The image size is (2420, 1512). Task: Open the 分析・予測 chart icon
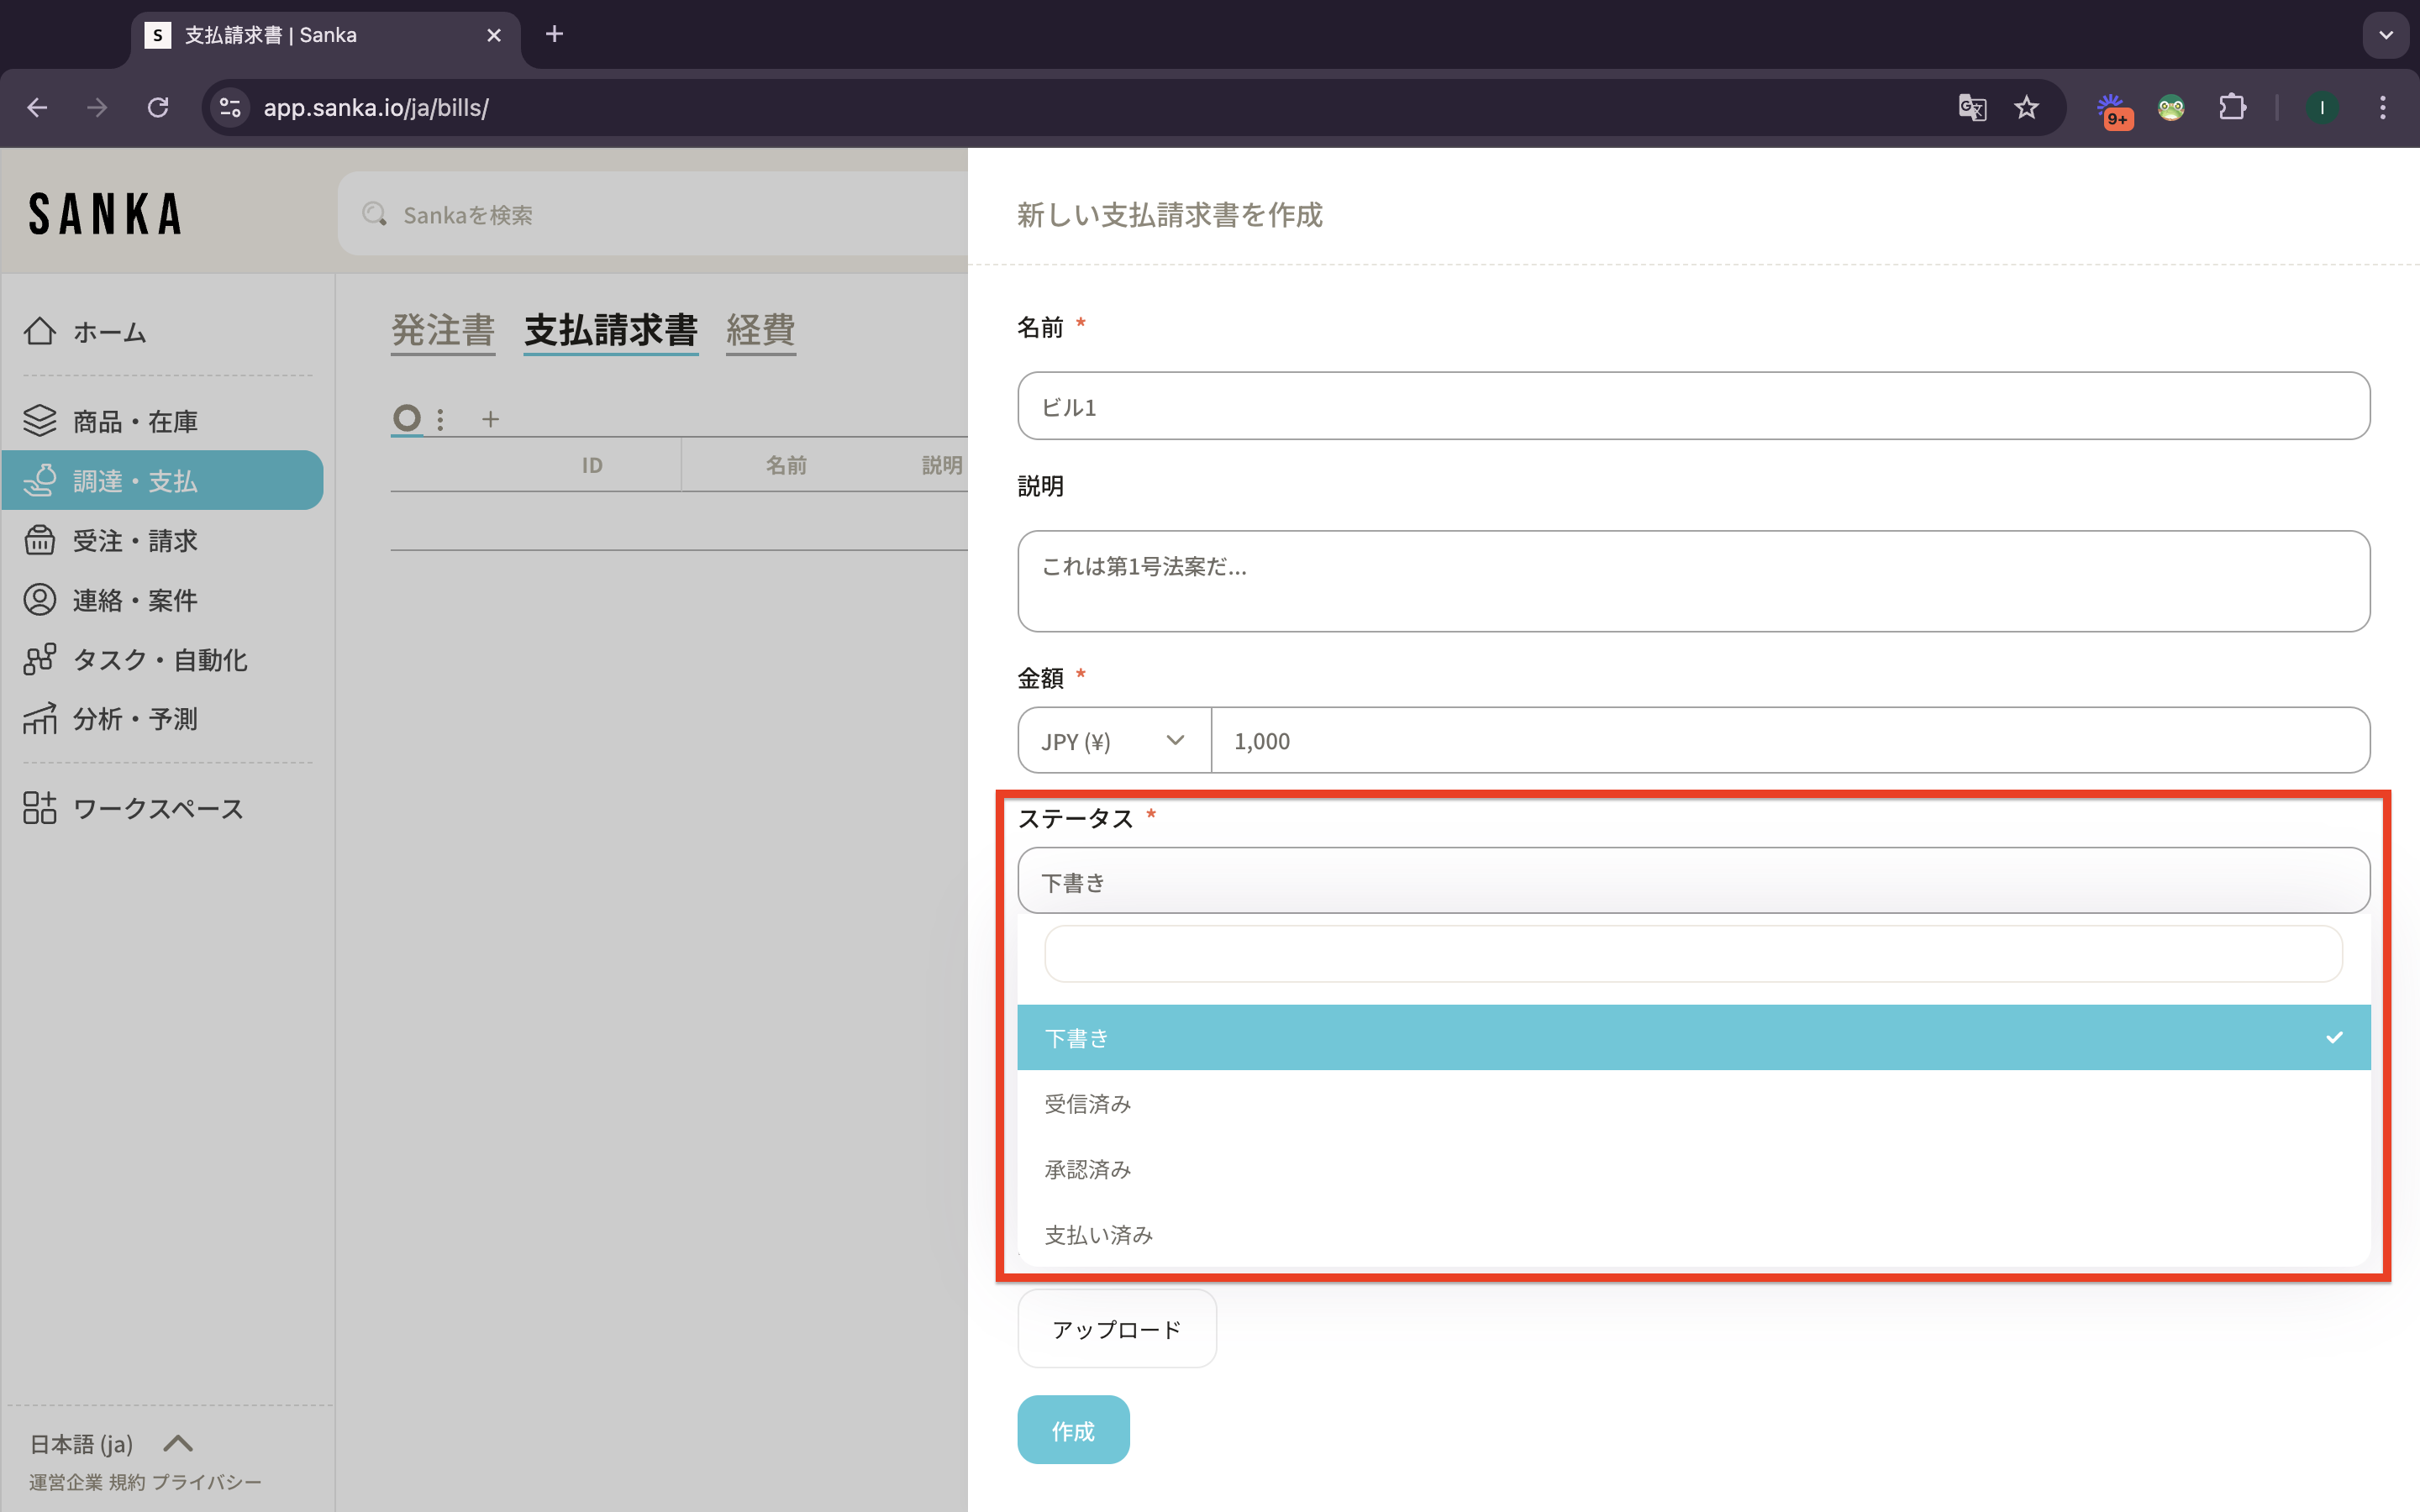40,718
